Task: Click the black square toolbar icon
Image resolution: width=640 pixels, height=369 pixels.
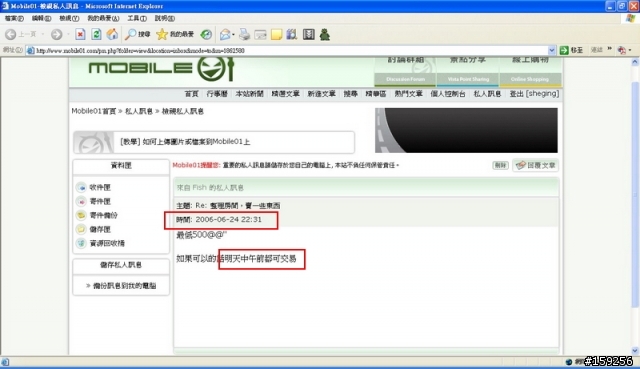Action: 309,34
